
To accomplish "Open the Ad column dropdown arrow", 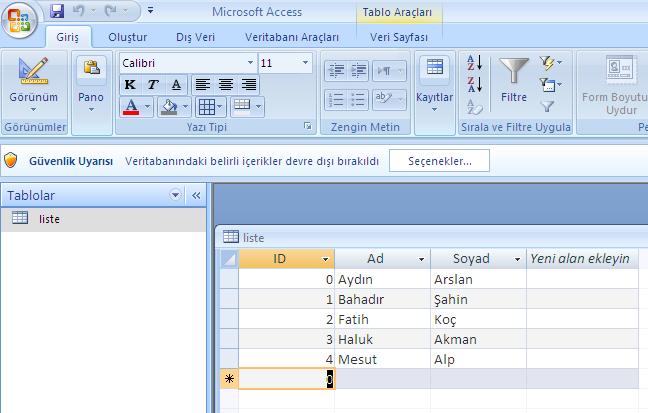I will click(422, 259).
